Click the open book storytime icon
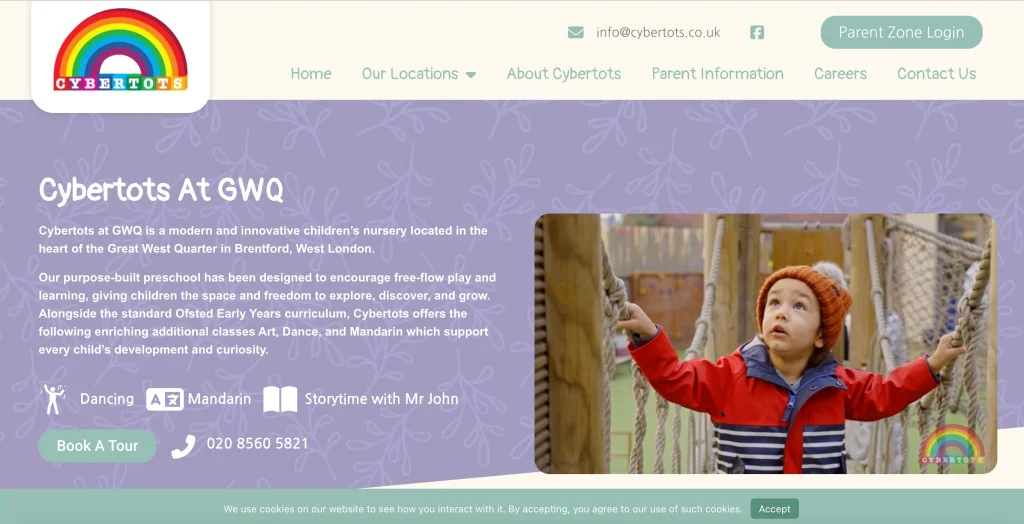 tap(280, 399)
